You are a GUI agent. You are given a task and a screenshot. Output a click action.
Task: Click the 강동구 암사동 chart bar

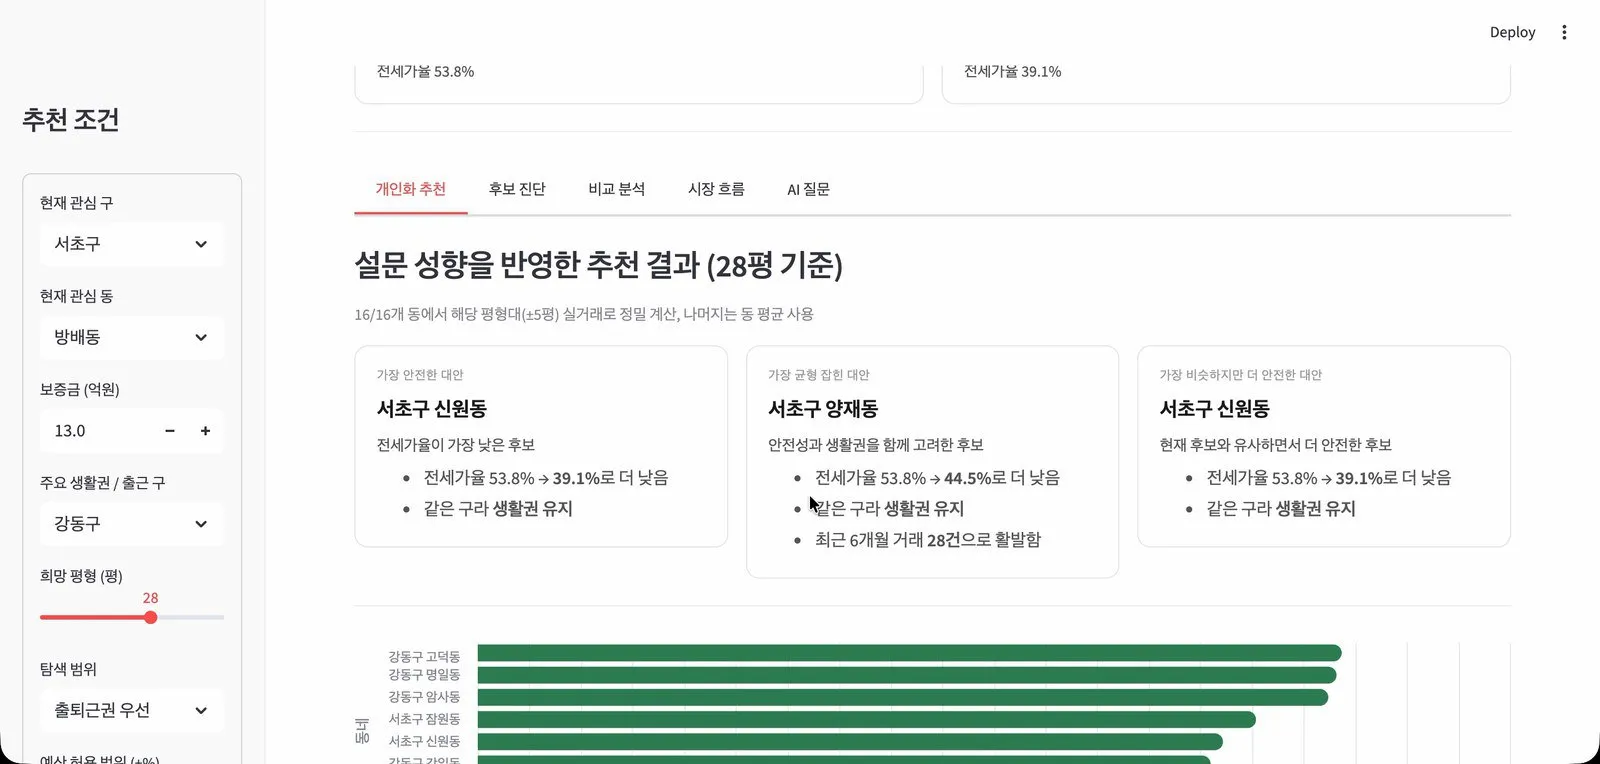click(903, 697)
